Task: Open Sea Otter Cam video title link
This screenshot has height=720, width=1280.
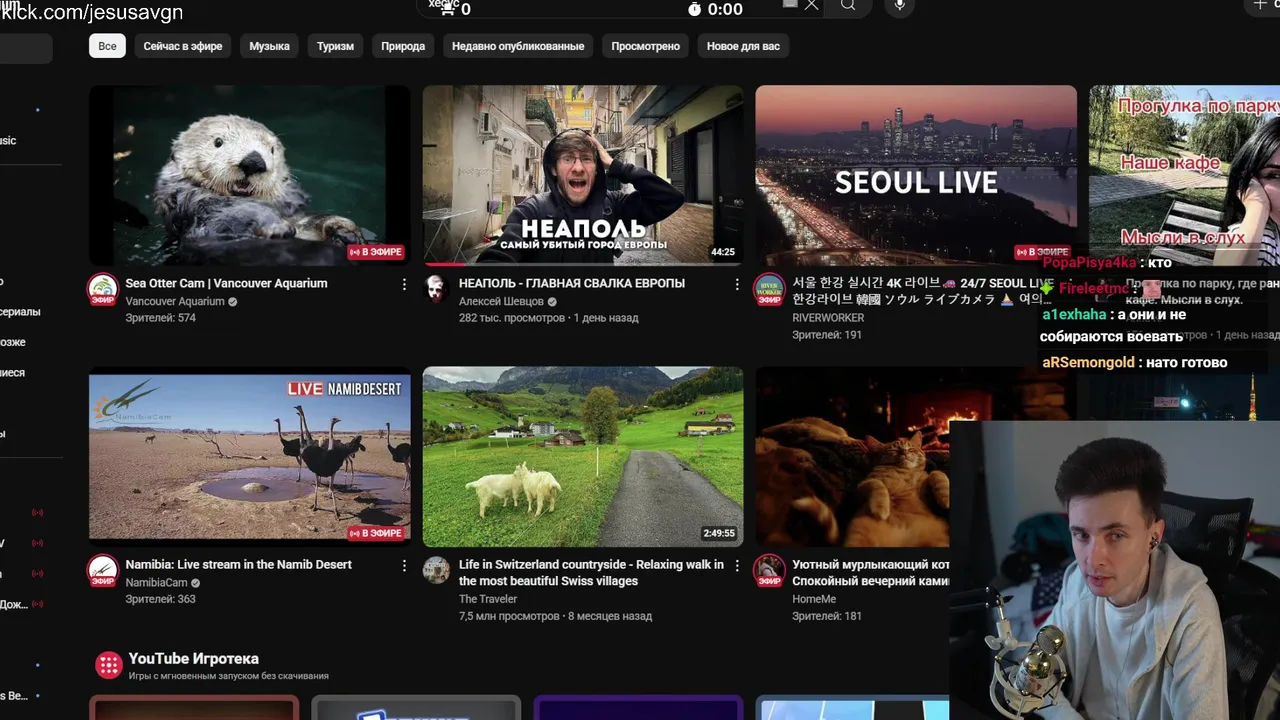Action: [226, 283]
